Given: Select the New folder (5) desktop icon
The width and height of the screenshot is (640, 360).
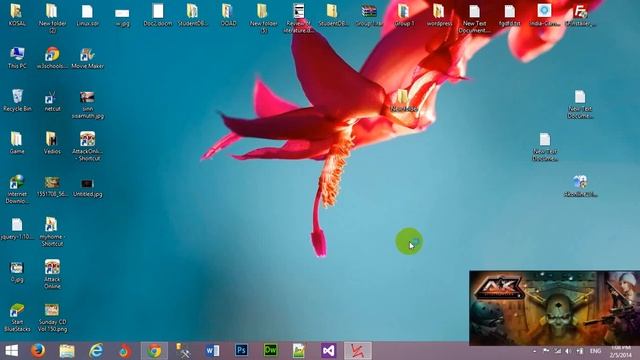Looking at the screenshot, I should [x=263, y=18].
